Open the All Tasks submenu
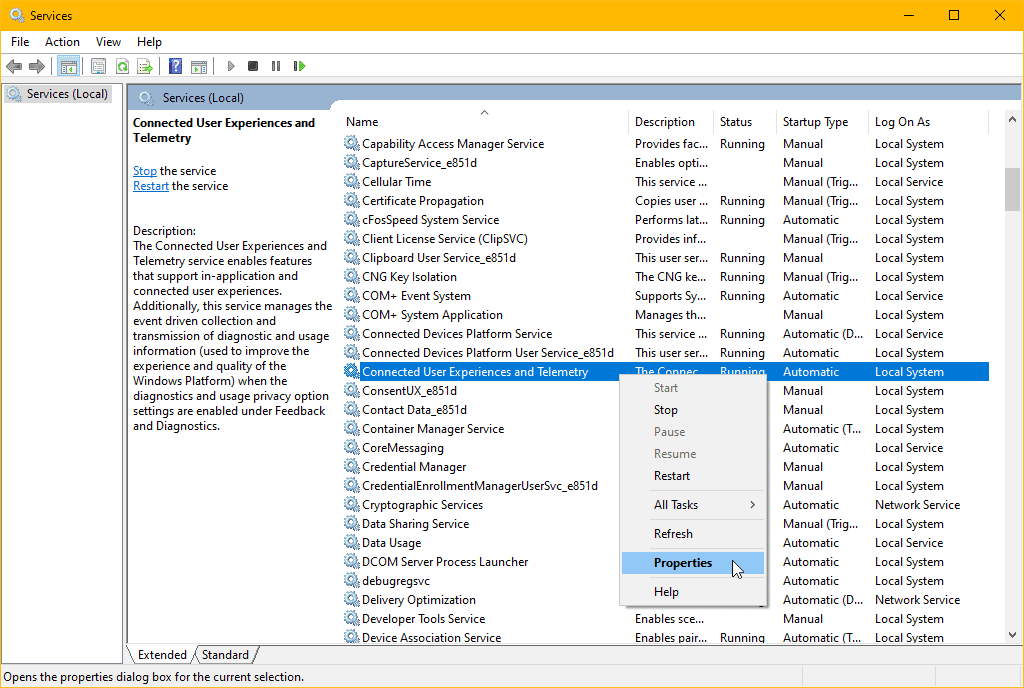Viewport: 1024px width, 688px height. click(677, 504)
